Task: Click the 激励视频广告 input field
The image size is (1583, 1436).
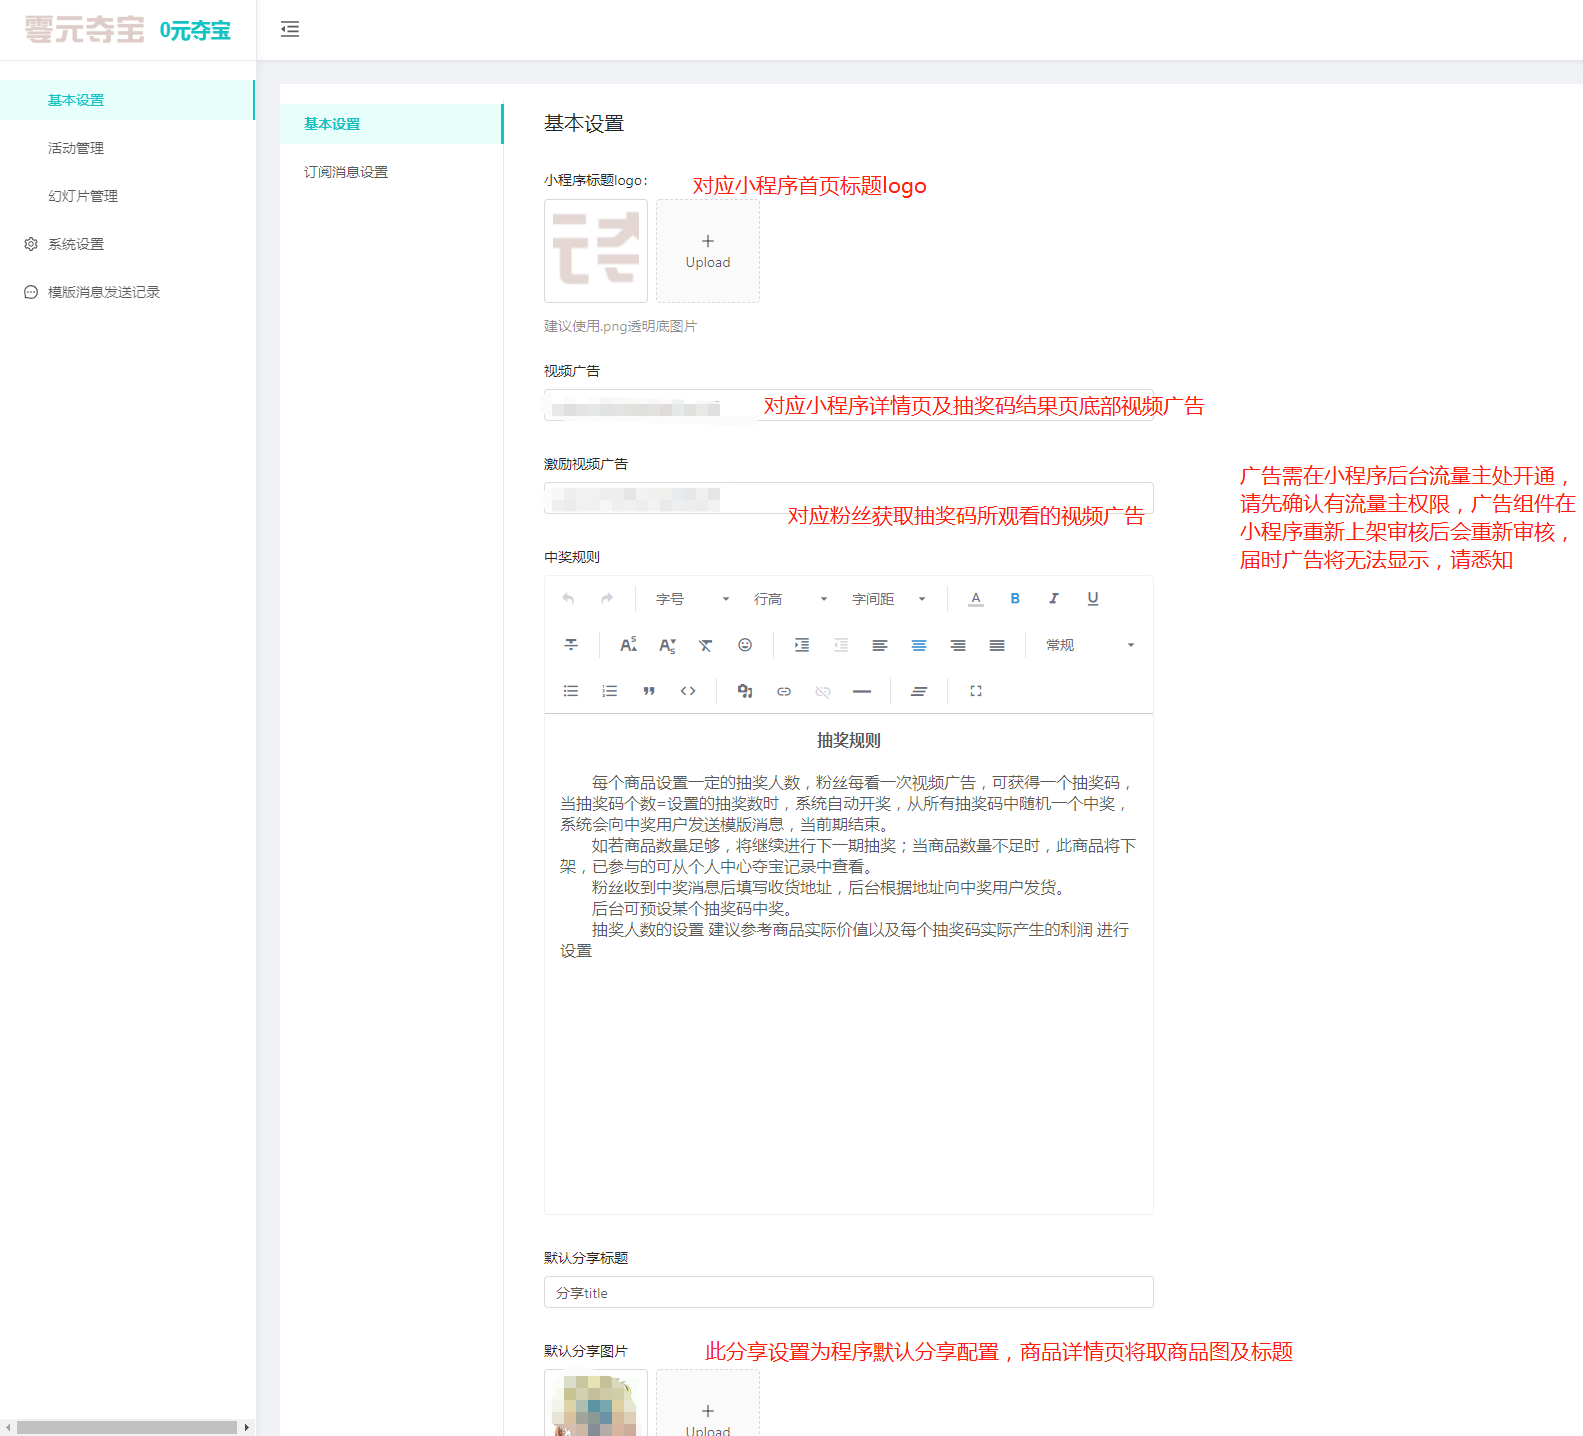Action: click(x=848, y=498)
